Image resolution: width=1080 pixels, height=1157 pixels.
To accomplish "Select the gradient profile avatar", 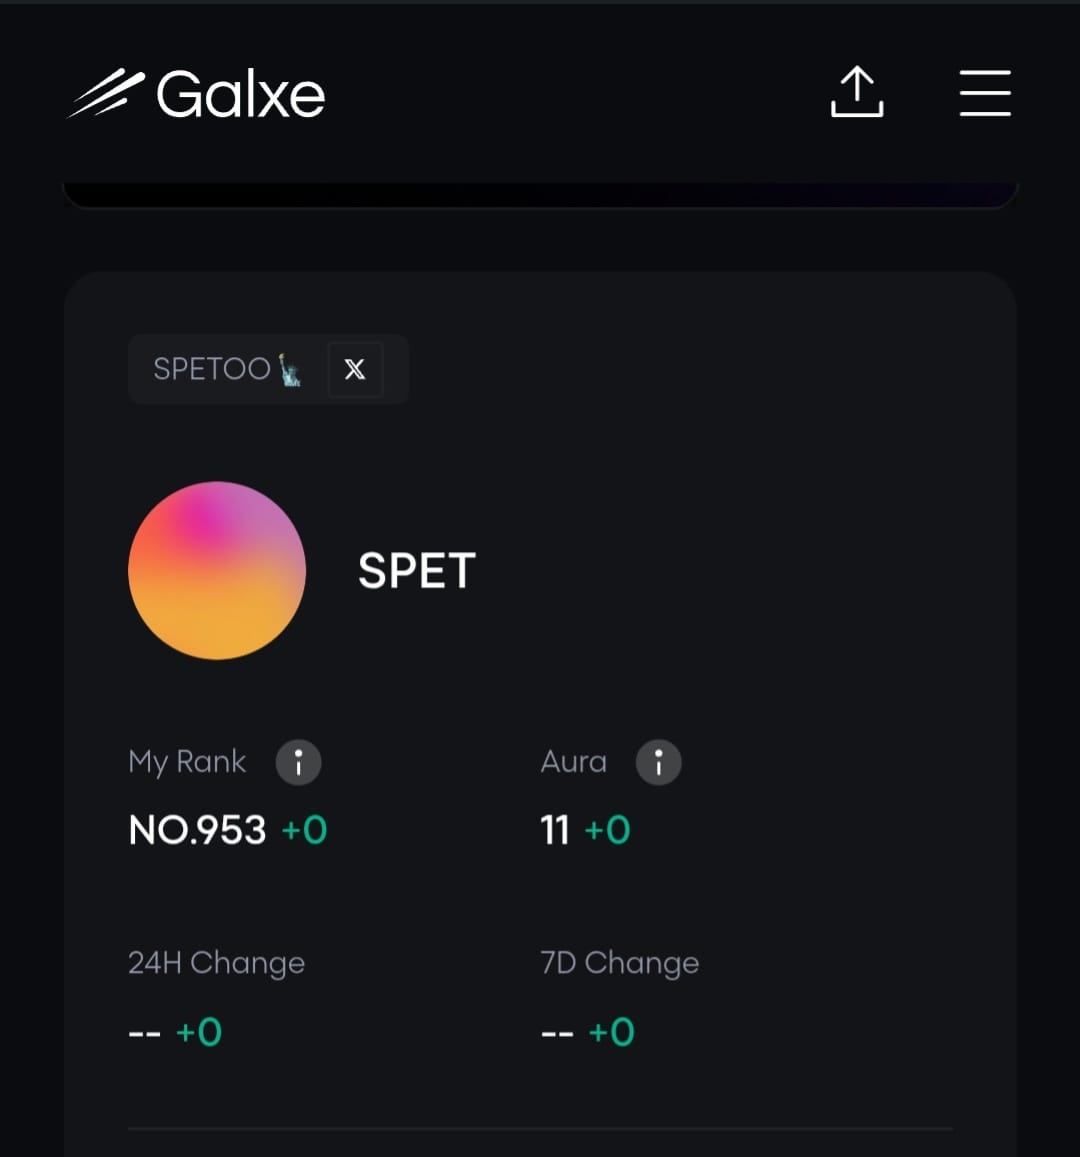I will 217,570.
